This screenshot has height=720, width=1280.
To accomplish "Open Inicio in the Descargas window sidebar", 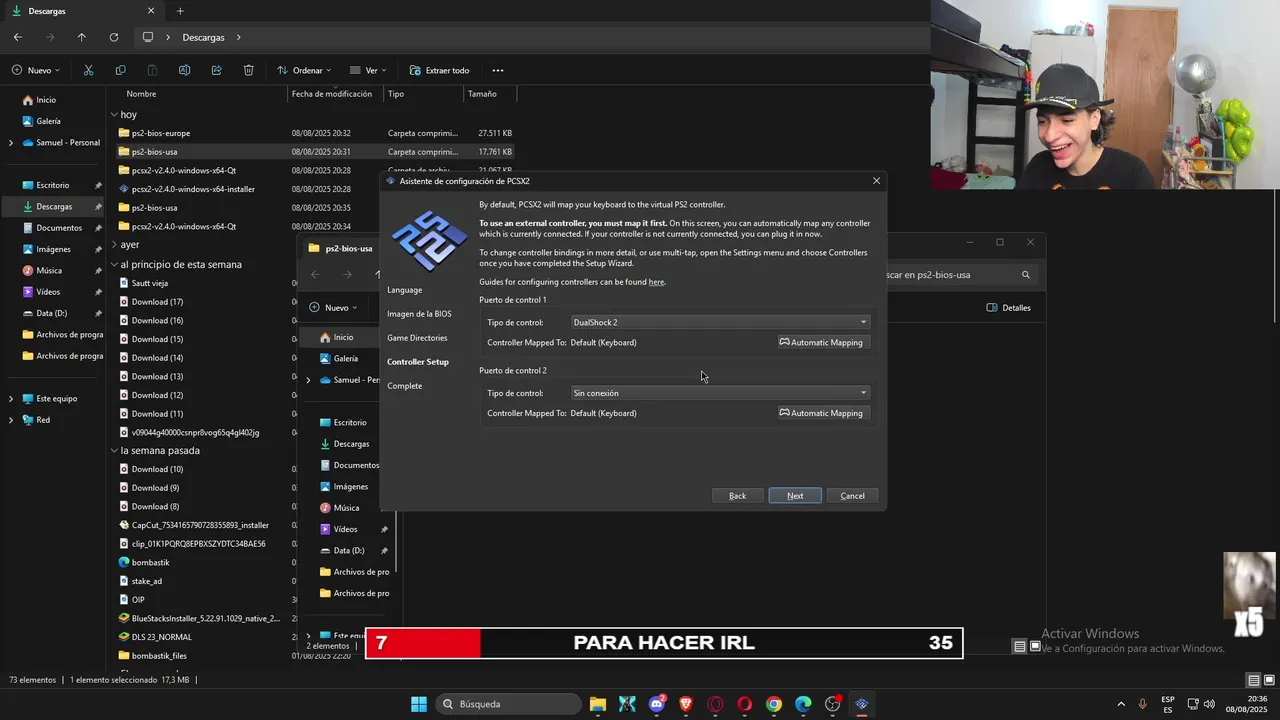I will coord(46,100).
